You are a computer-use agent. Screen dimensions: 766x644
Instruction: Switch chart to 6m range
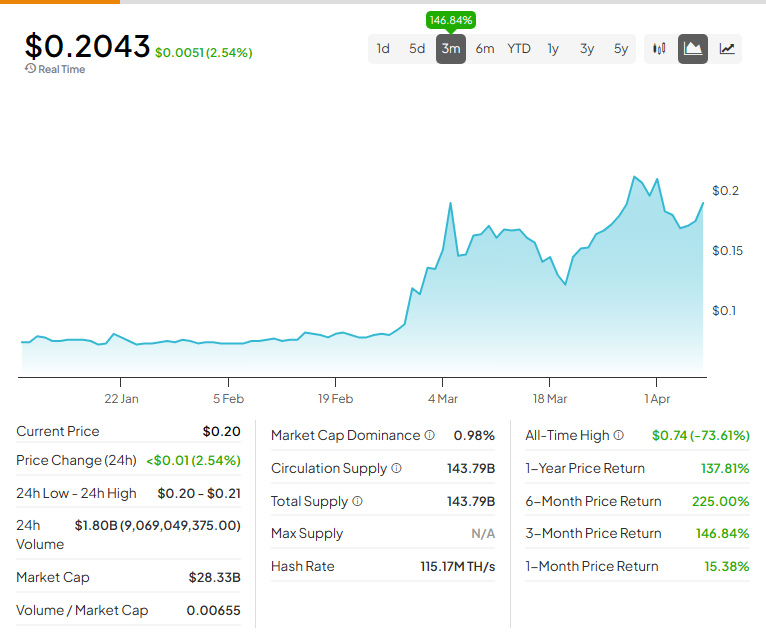coord(485,48)
